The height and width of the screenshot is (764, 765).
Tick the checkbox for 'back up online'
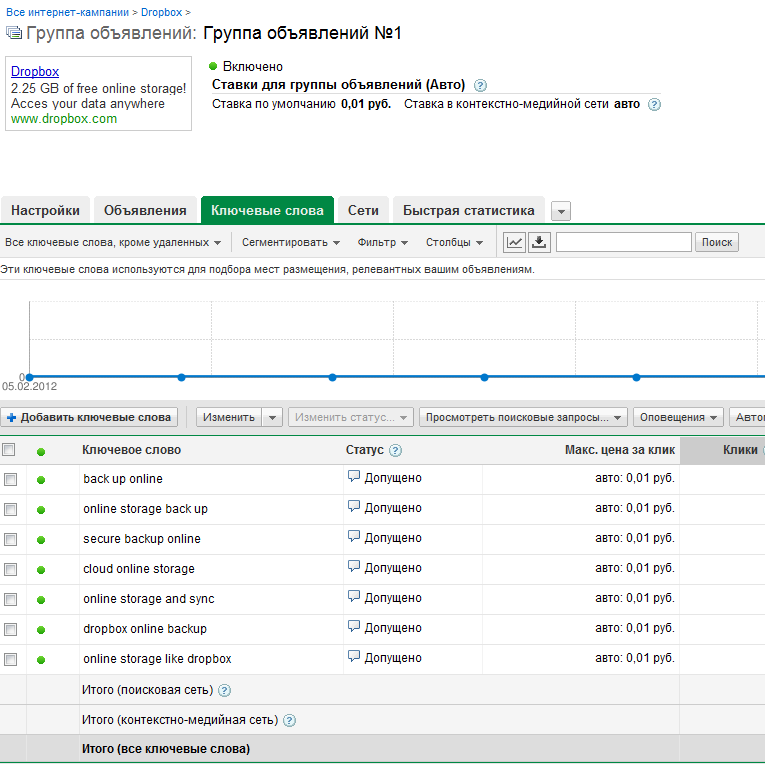coord(10,480)
